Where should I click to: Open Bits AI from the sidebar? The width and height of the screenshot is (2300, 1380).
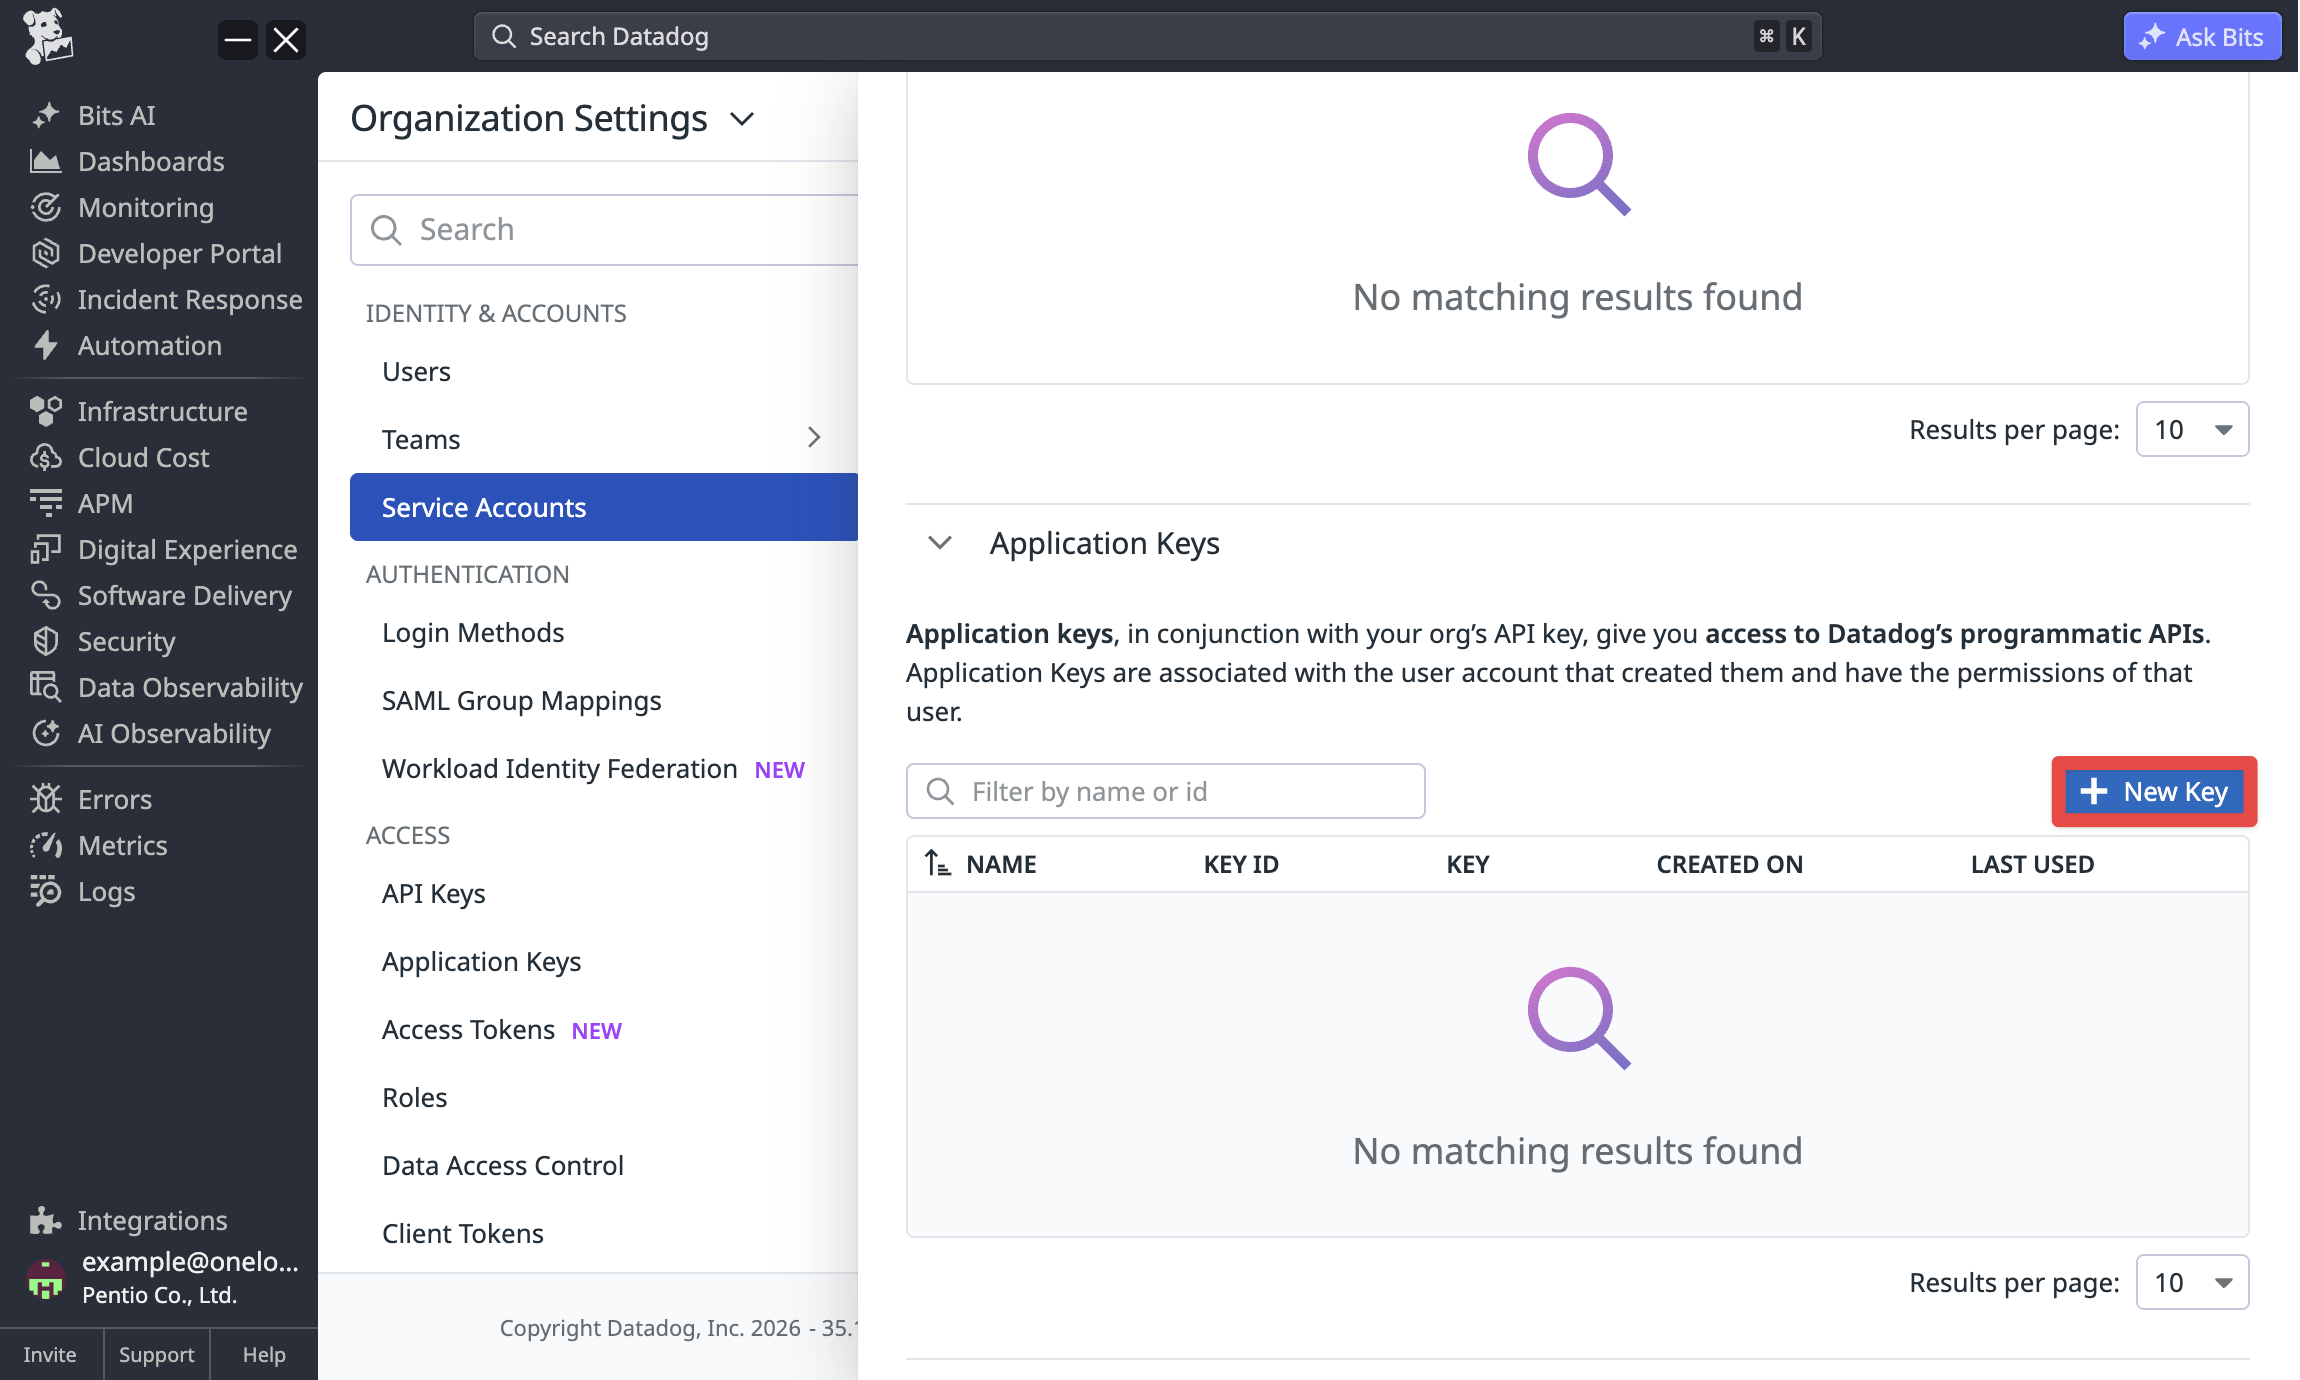[93, 115]
